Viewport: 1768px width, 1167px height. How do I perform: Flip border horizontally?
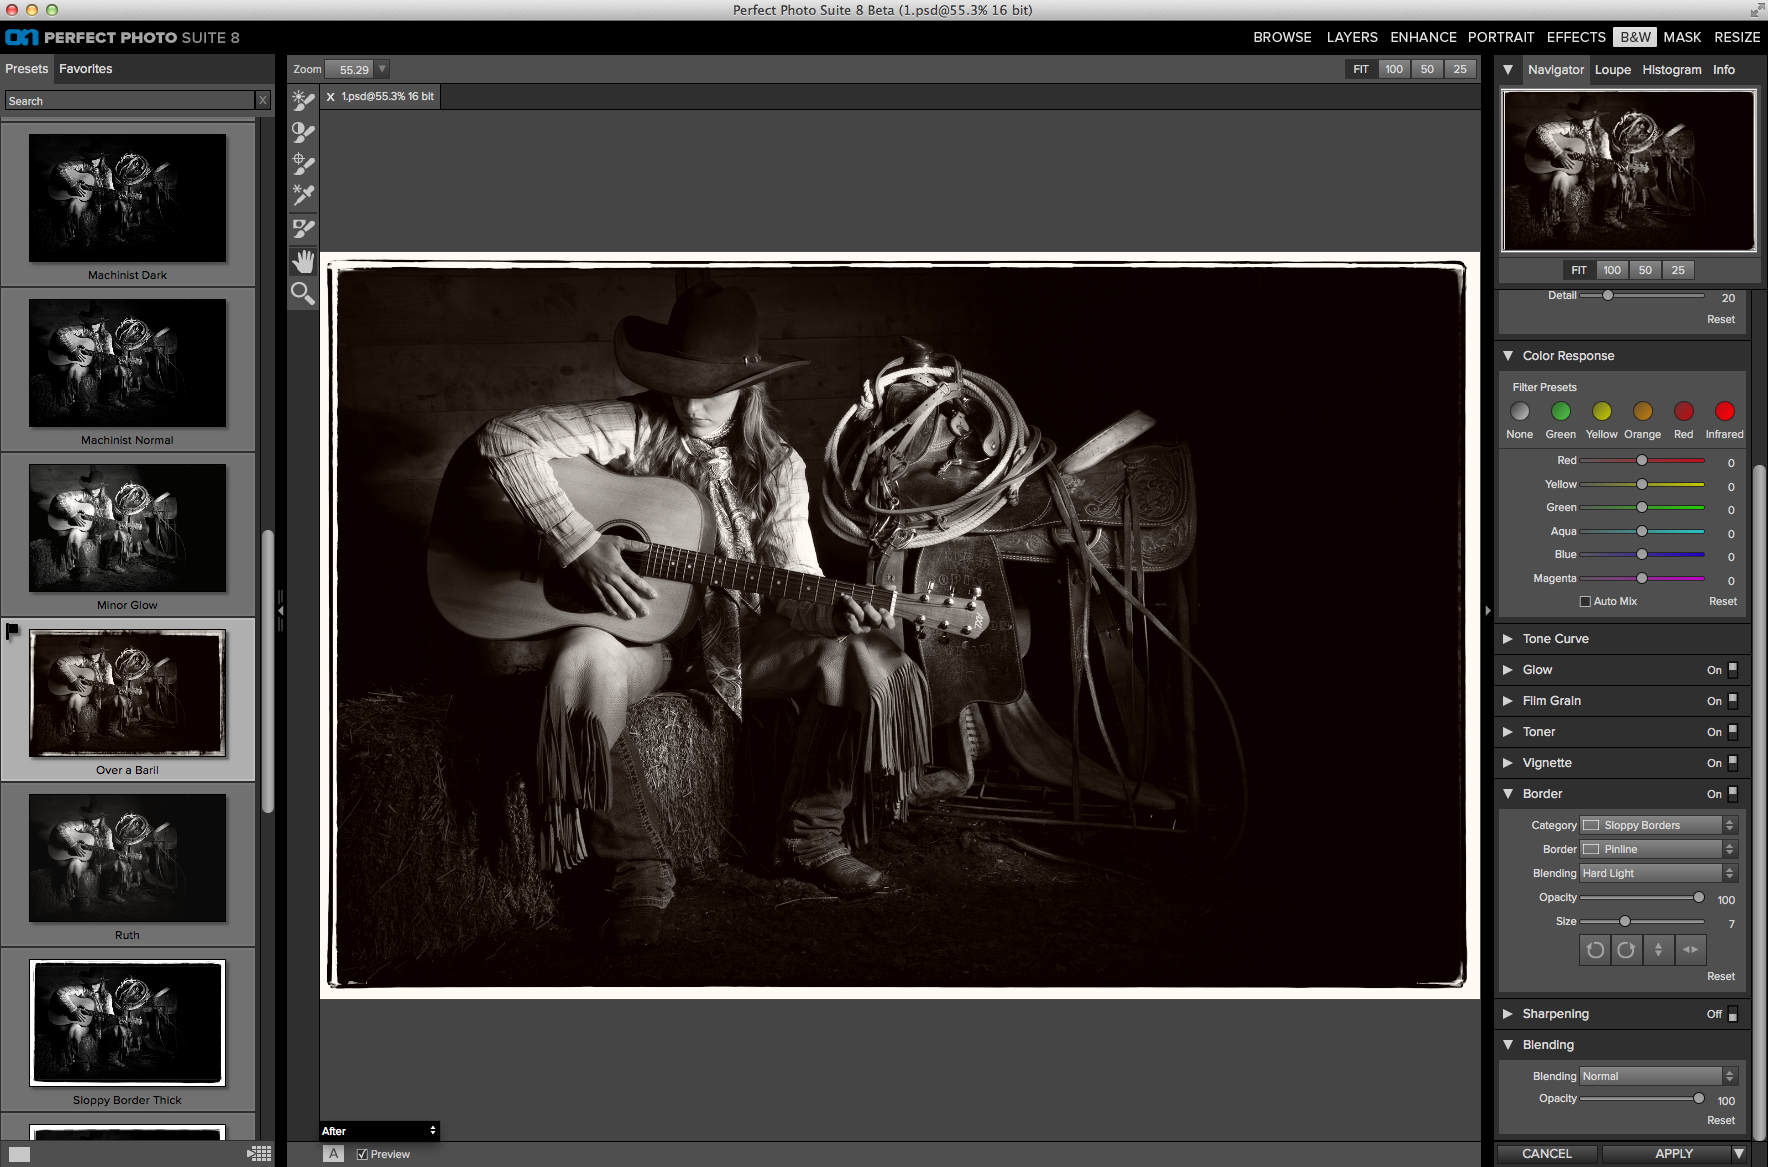(x=1690, y=950)
